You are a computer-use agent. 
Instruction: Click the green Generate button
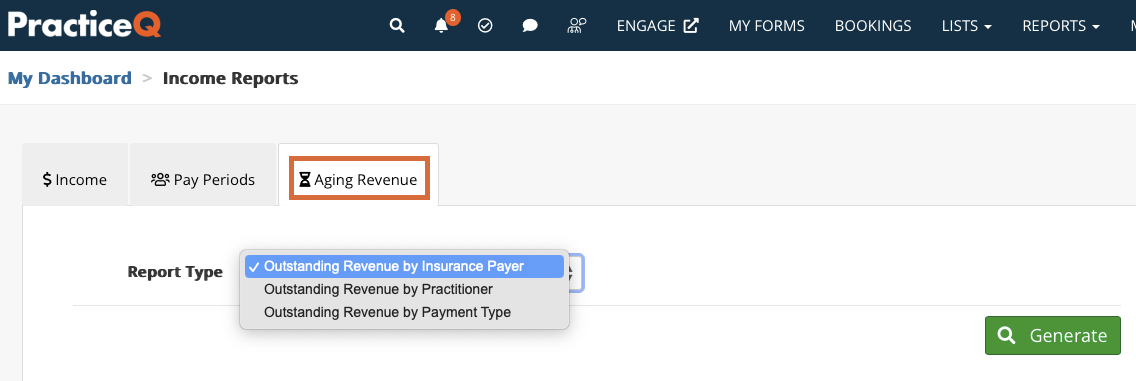point(1053,335)
